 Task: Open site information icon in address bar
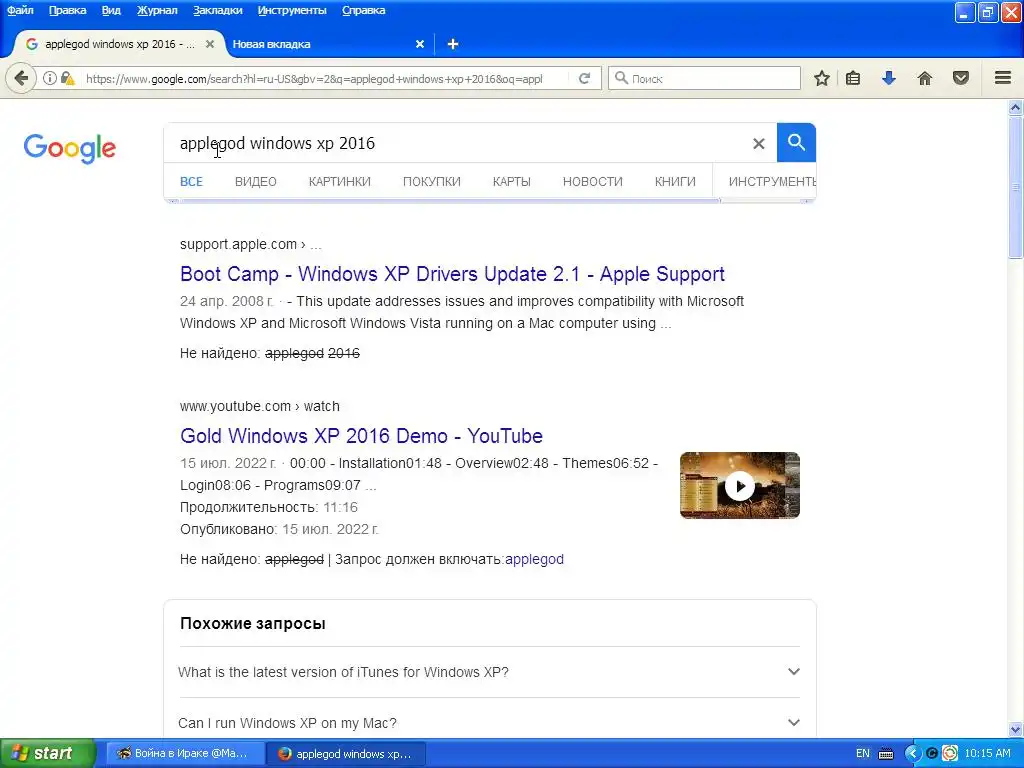pyautogui.click(x=50, y=78)
